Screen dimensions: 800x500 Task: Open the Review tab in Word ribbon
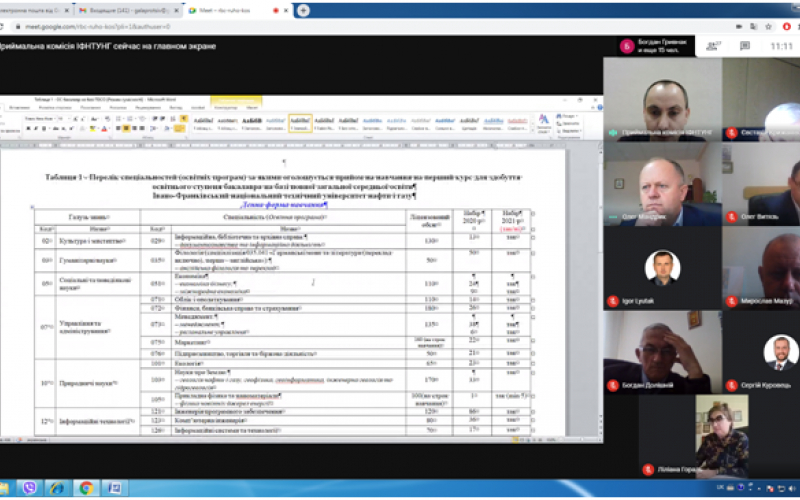click(148, 108)
